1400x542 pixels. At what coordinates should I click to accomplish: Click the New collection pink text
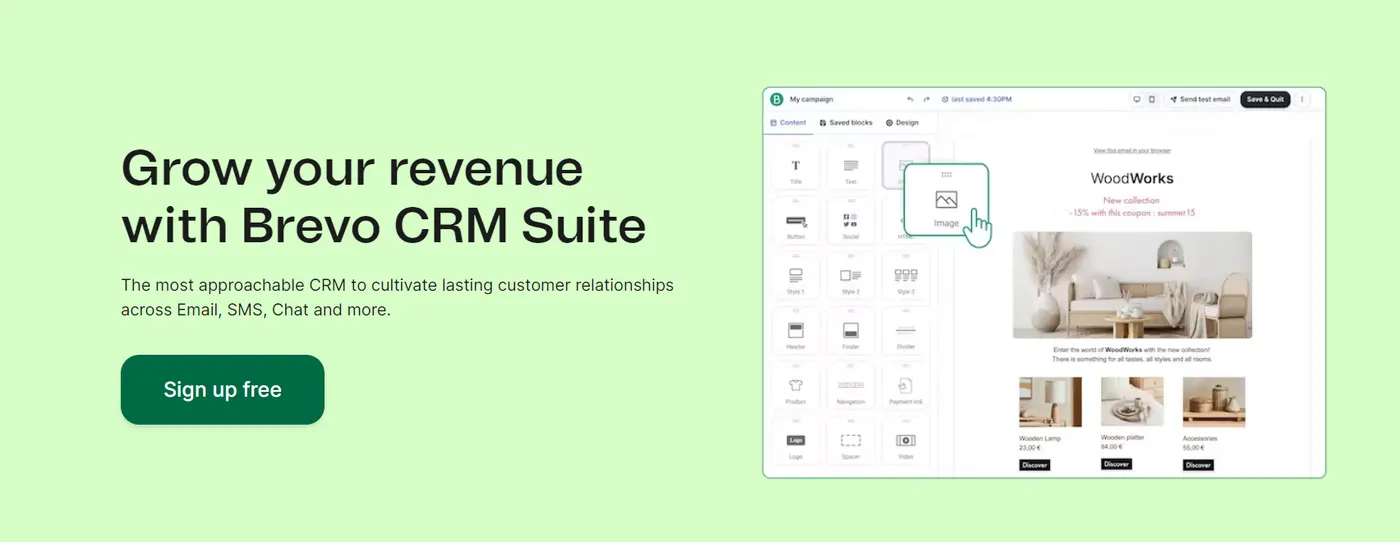tap(1132, 200)
